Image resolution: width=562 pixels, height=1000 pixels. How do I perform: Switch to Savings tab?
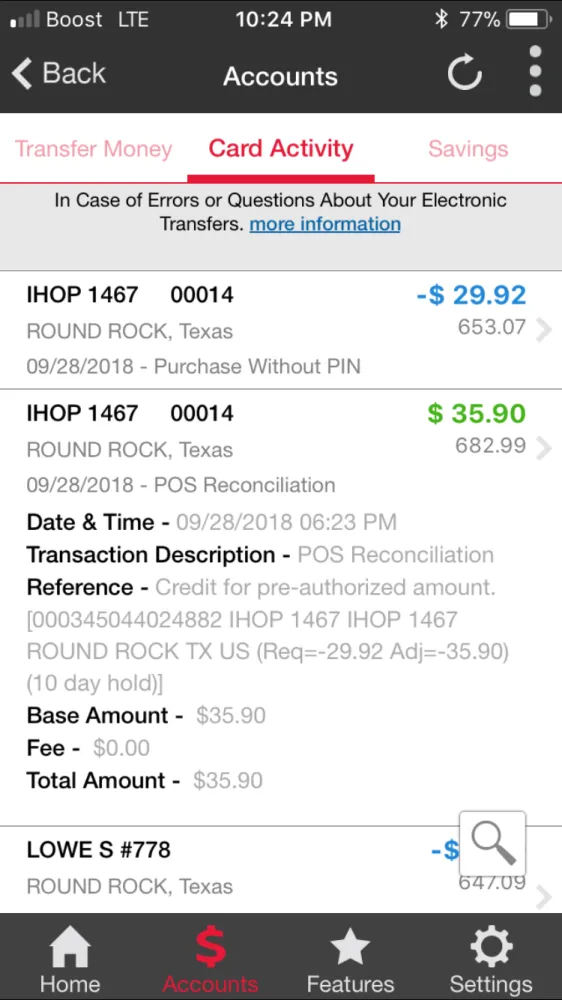point(468,149)
